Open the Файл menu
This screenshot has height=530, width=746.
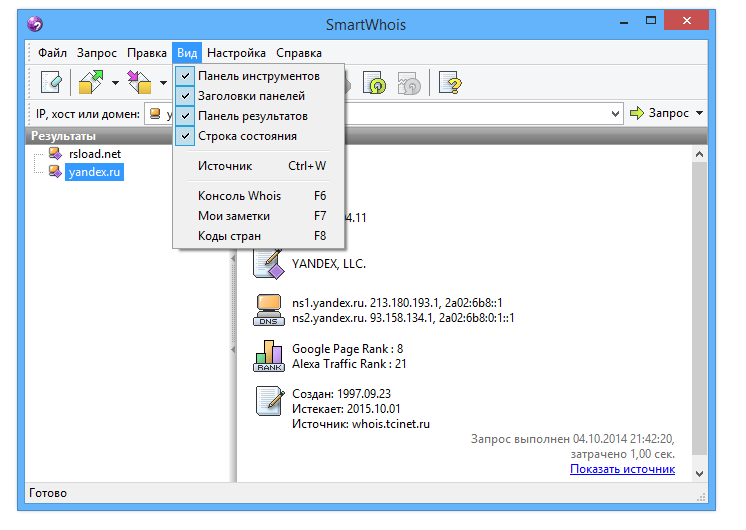point(52,53)
